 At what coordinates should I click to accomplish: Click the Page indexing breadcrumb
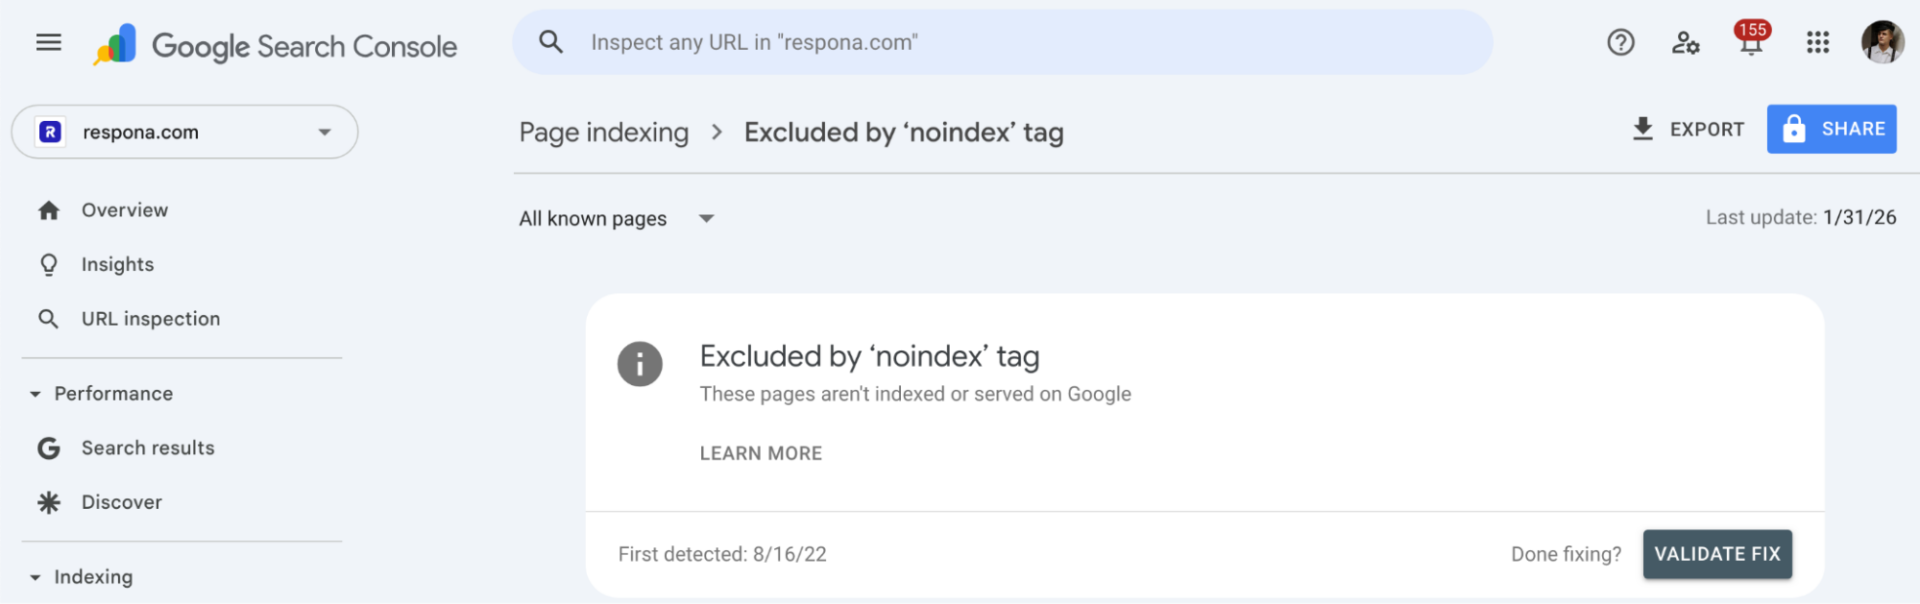coord(604,131)
